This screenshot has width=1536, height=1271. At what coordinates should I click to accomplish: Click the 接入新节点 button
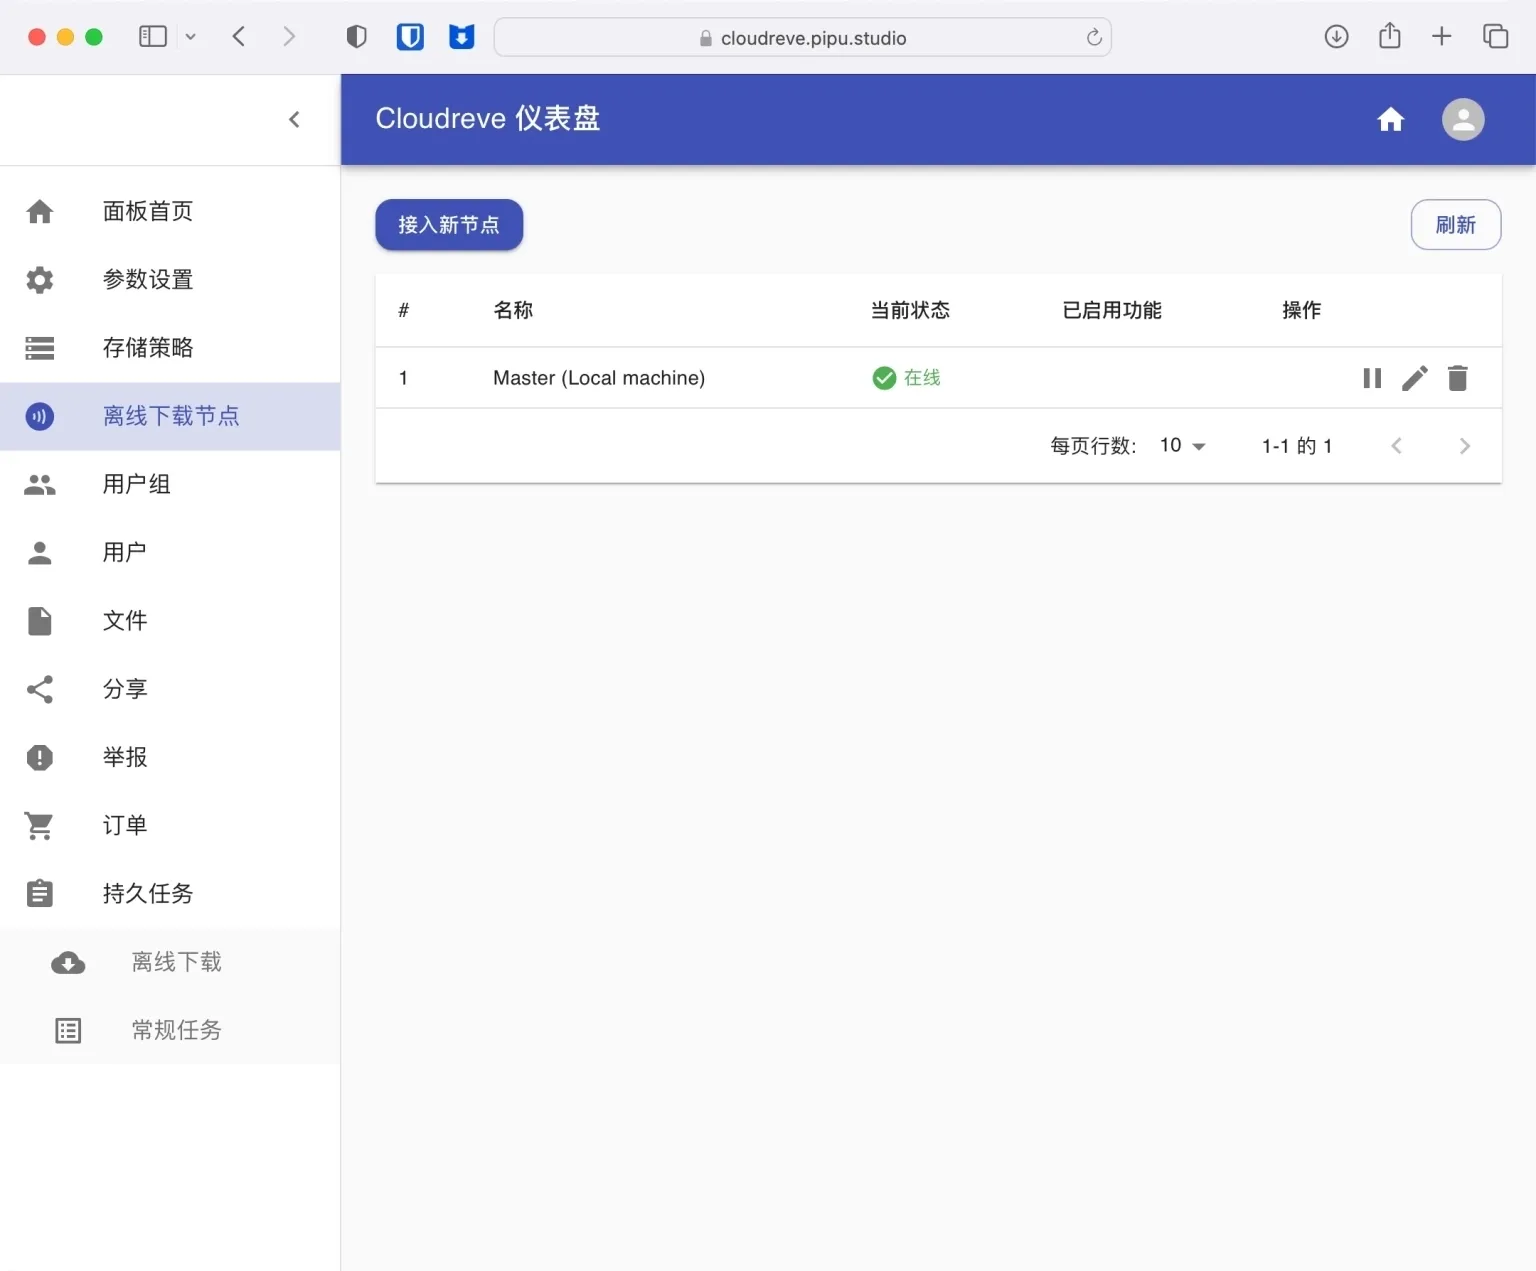449,225
